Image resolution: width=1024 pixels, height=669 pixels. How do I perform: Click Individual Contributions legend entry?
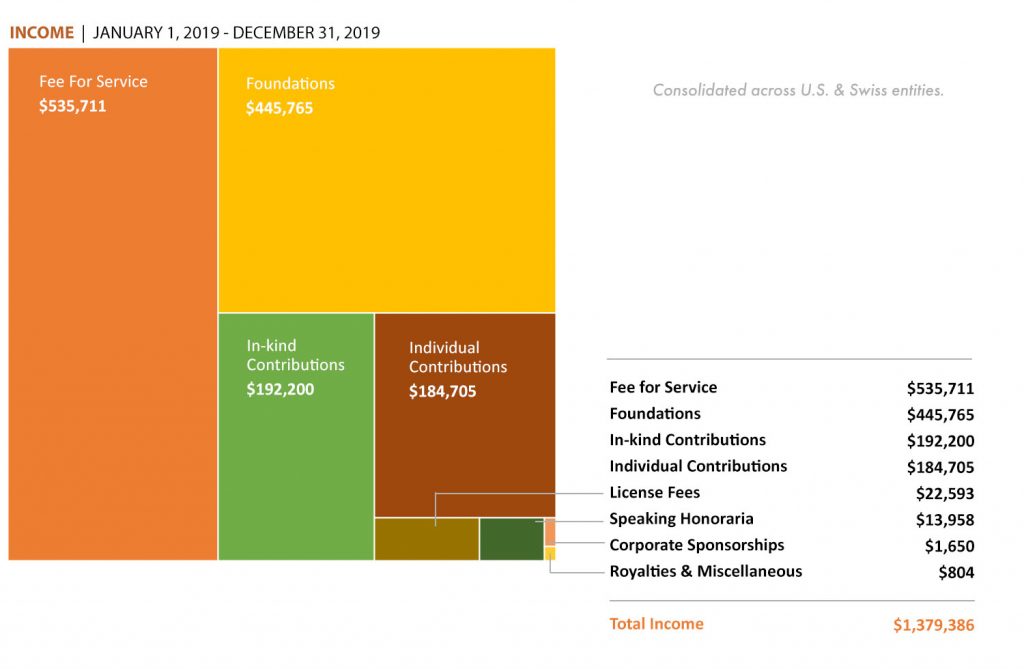click(x=698, y=466)
